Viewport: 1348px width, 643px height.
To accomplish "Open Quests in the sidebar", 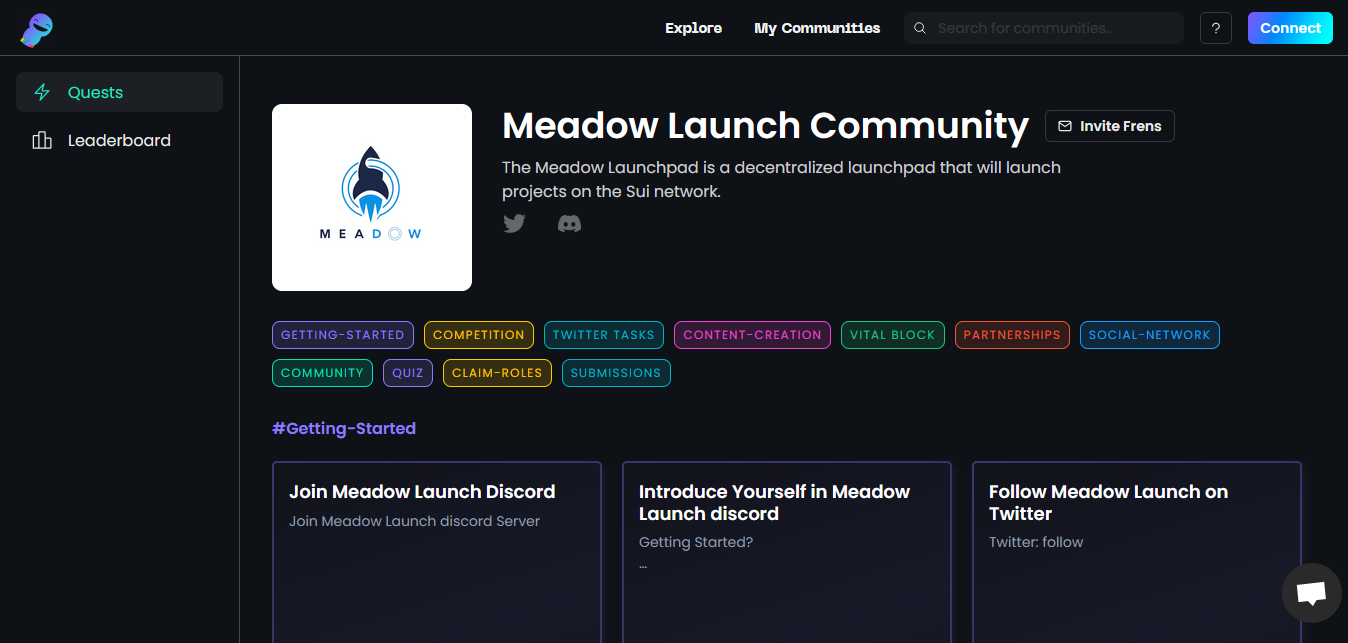I will tap(119, 92).
